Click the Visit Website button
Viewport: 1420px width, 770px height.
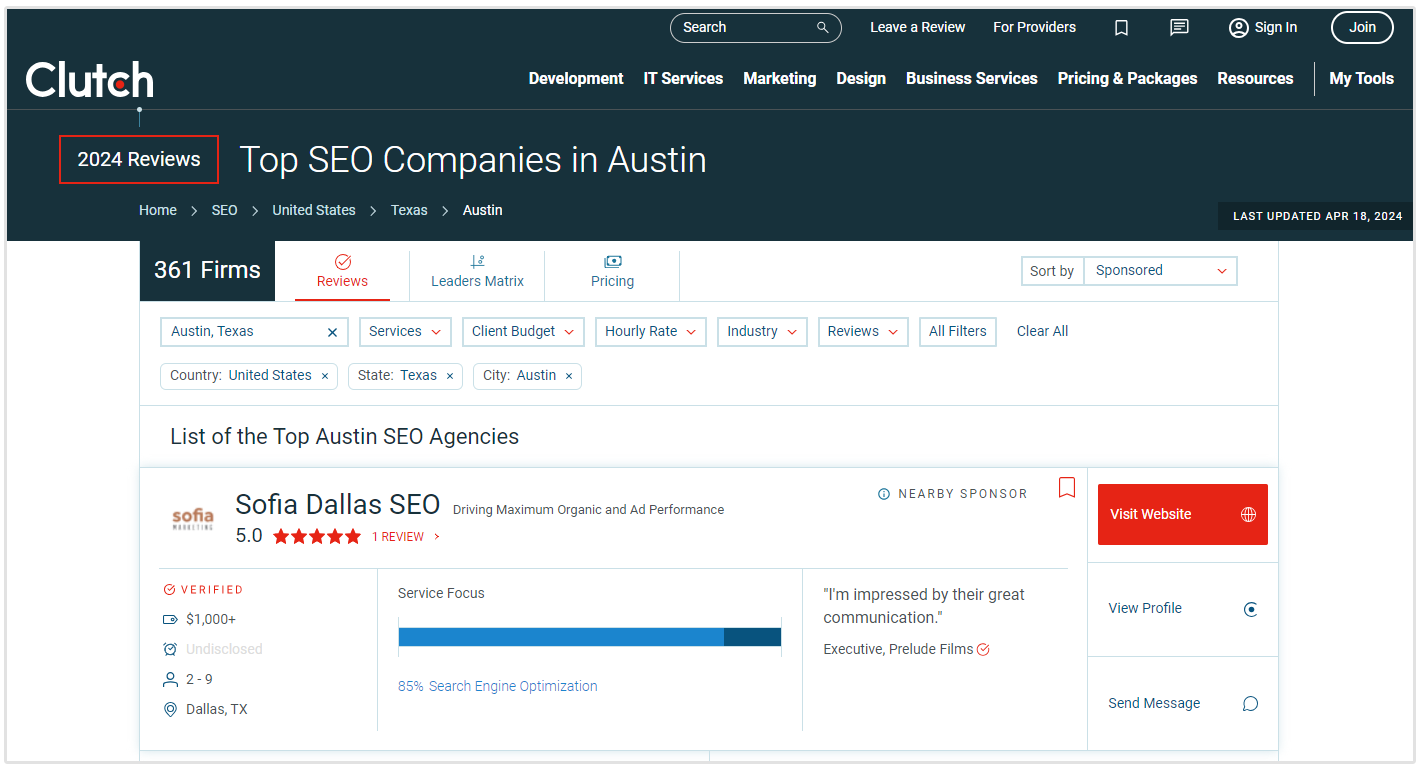point(1182,514)
